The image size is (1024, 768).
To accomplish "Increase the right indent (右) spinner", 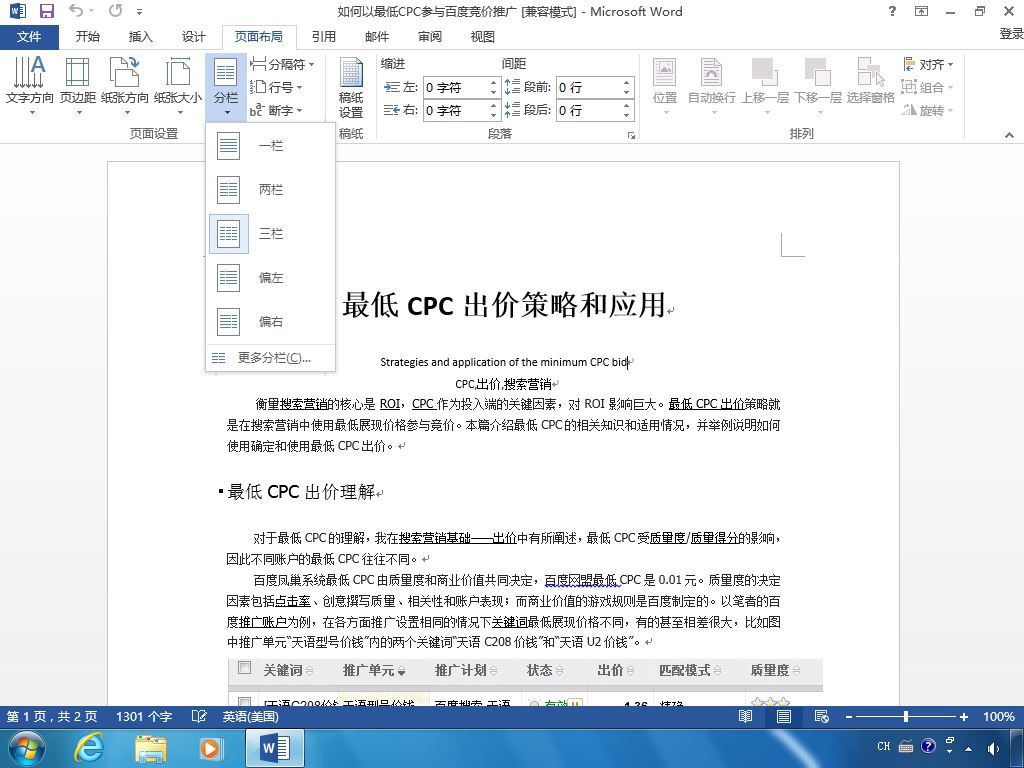I will click(x=494, y=106).
